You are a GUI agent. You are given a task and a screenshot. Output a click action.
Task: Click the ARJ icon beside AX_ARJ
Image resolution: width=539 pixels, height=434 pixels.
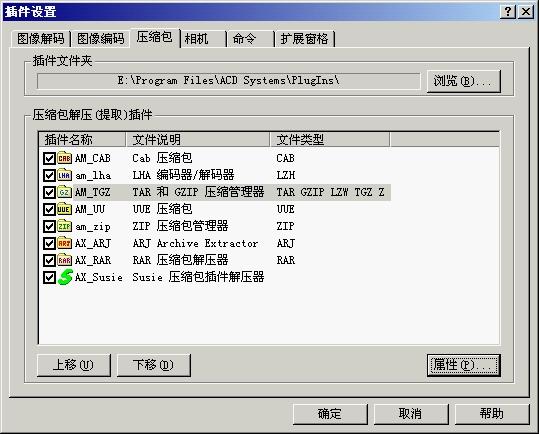tap(65, 243)
